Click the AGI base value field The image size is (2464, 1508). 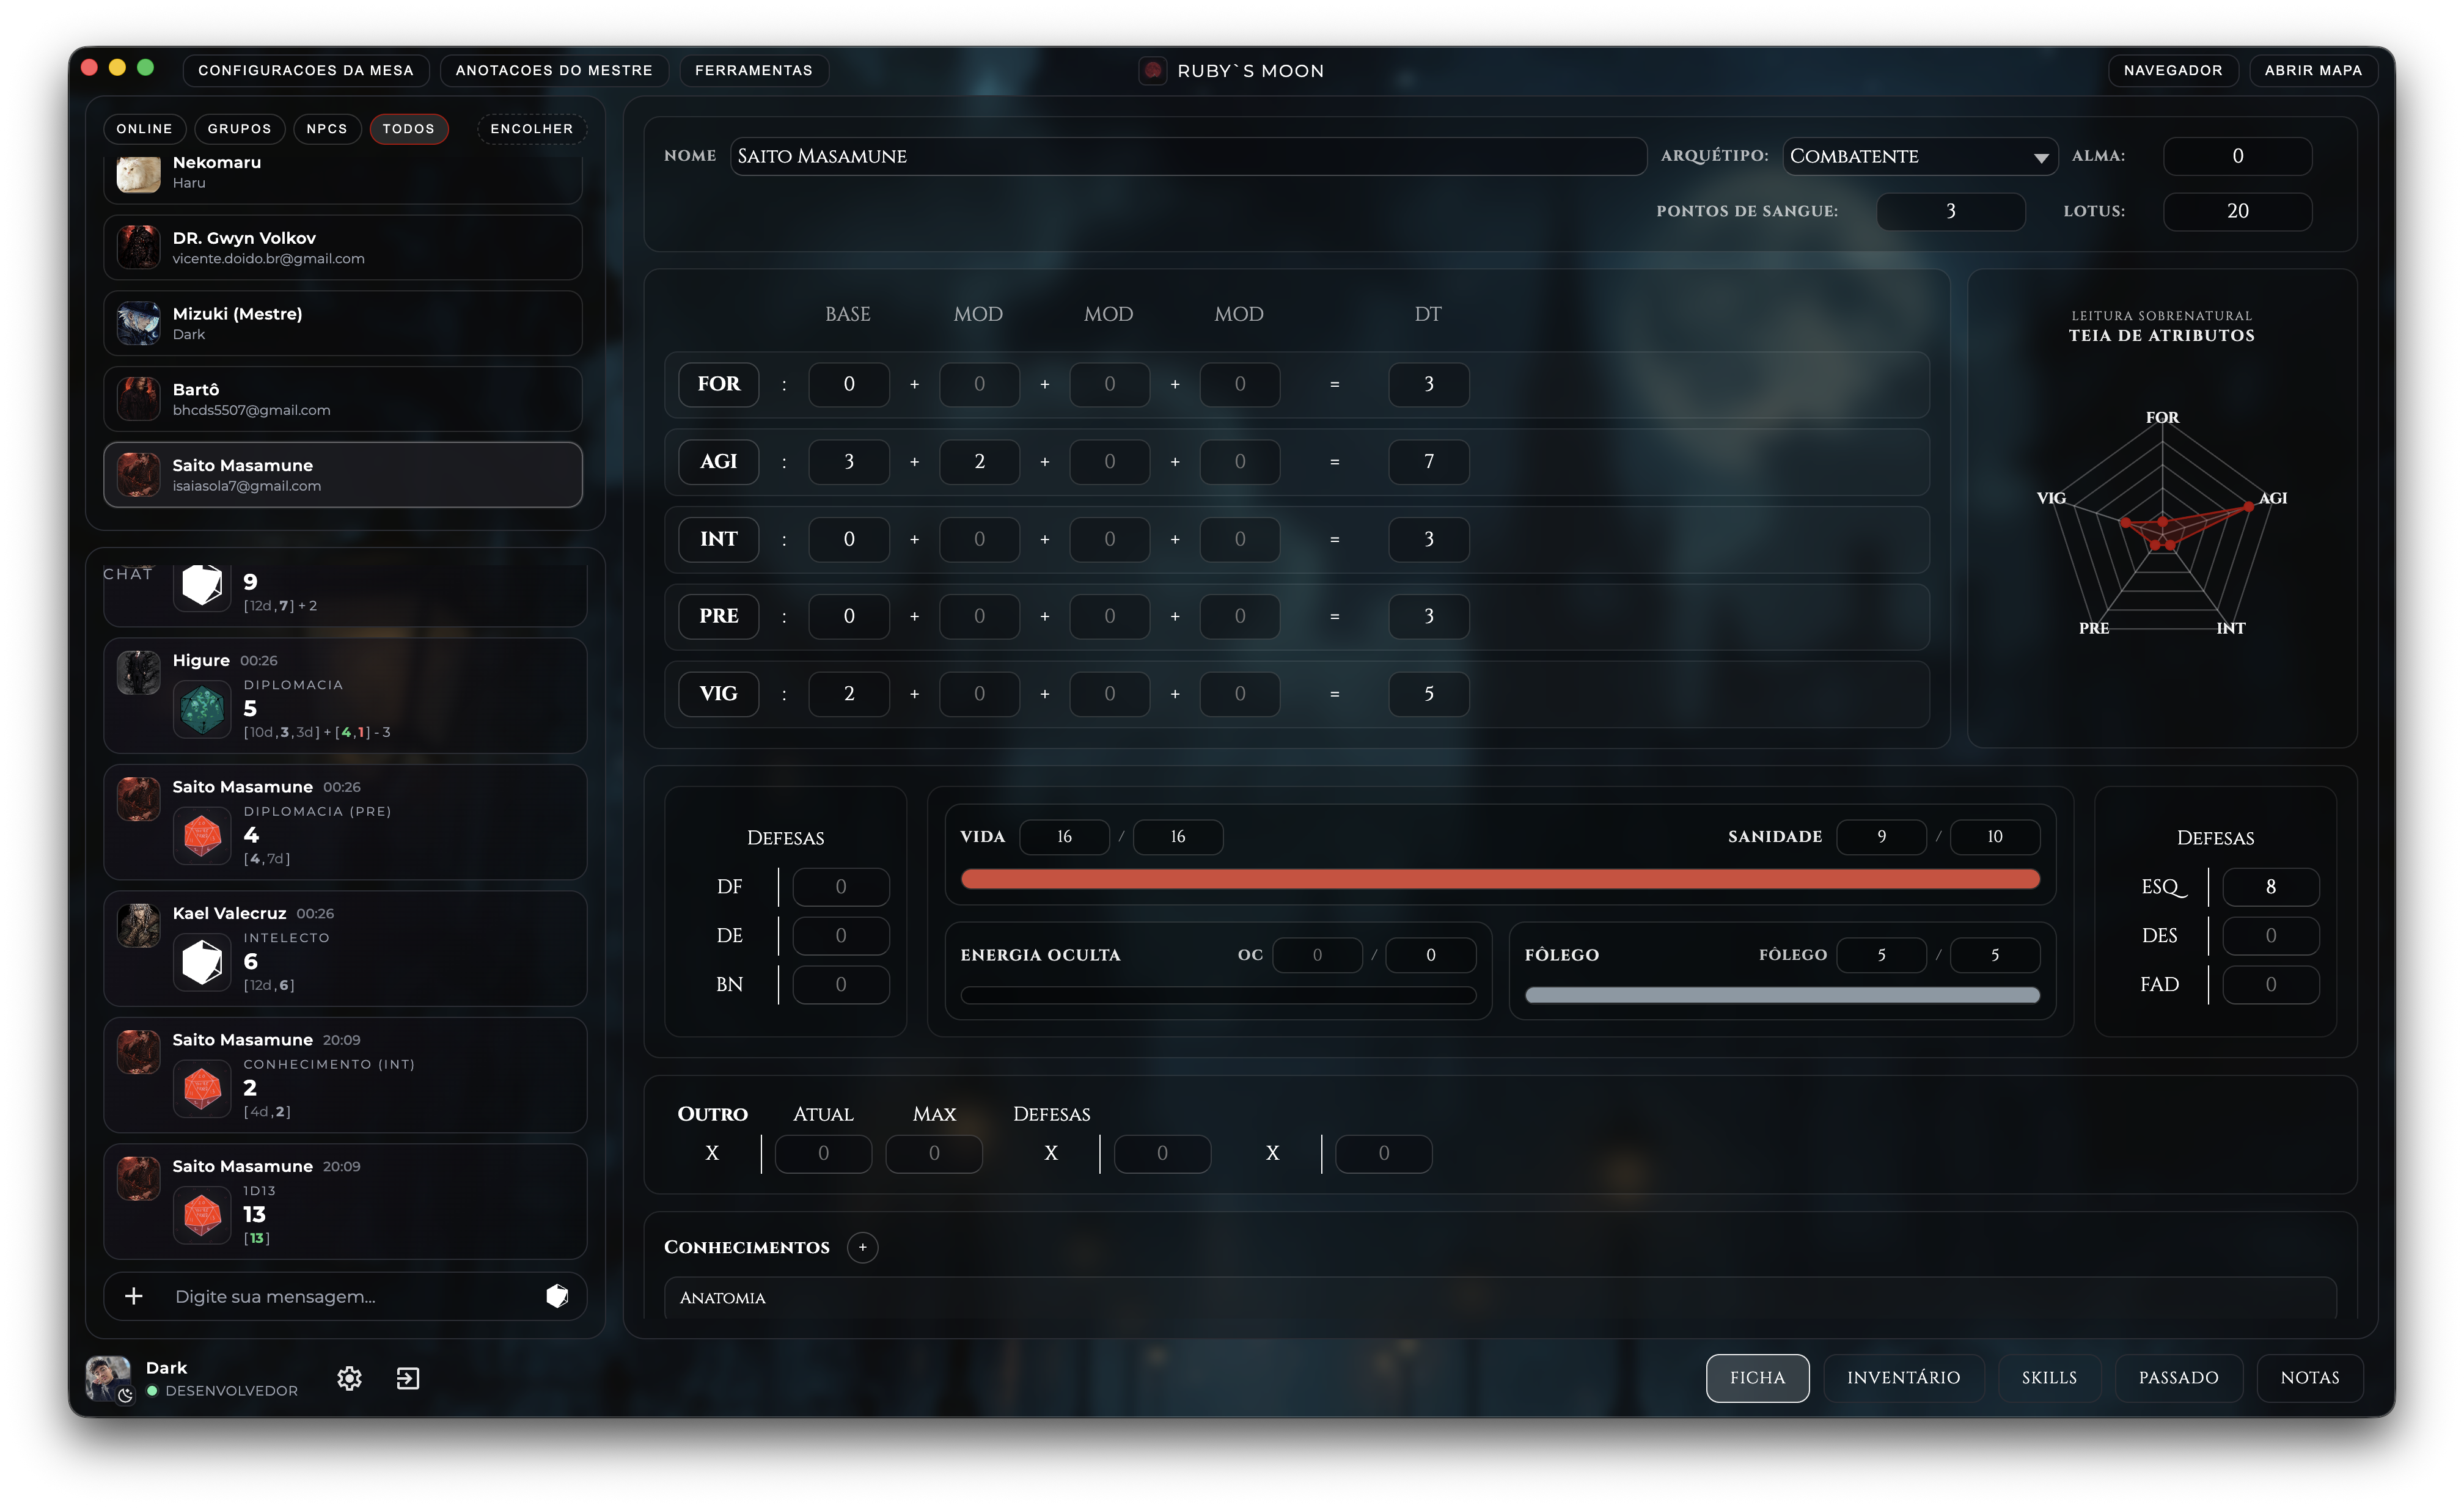click(848, 461)
